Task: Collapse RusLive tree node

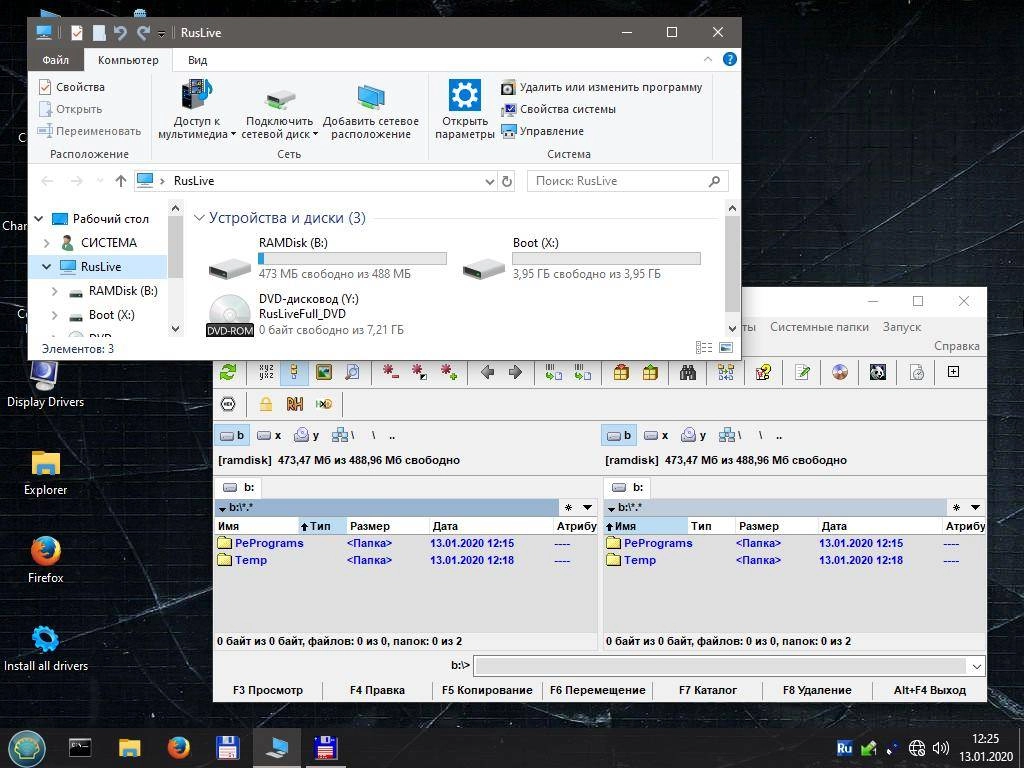Action: point(46,266)
